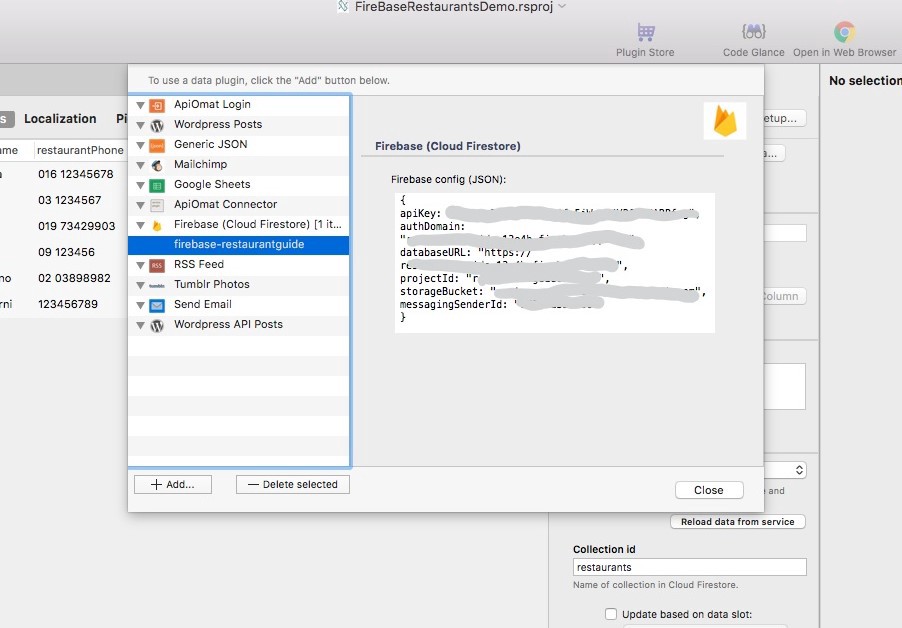Viewport: 902px width, 628px height.
Task: Click the FireBaseRestaurantsDemo.rsproj window title
Action: pos(453,7)
